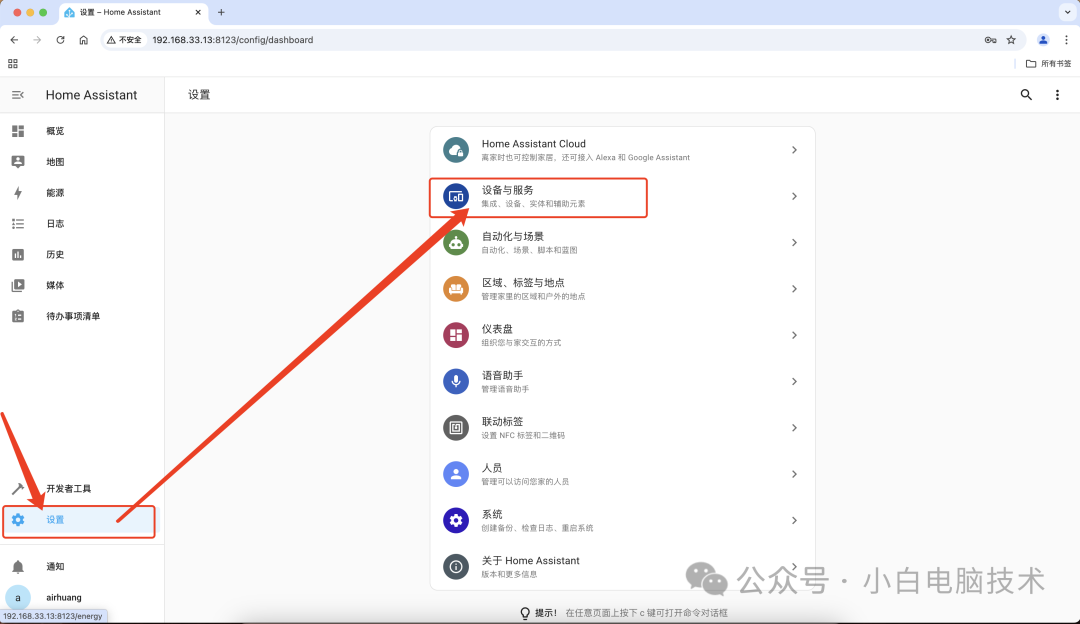Expand the 自动化与场景 row chevron
This screenshot has width=1080, height=624.
[x=794, y=242]
